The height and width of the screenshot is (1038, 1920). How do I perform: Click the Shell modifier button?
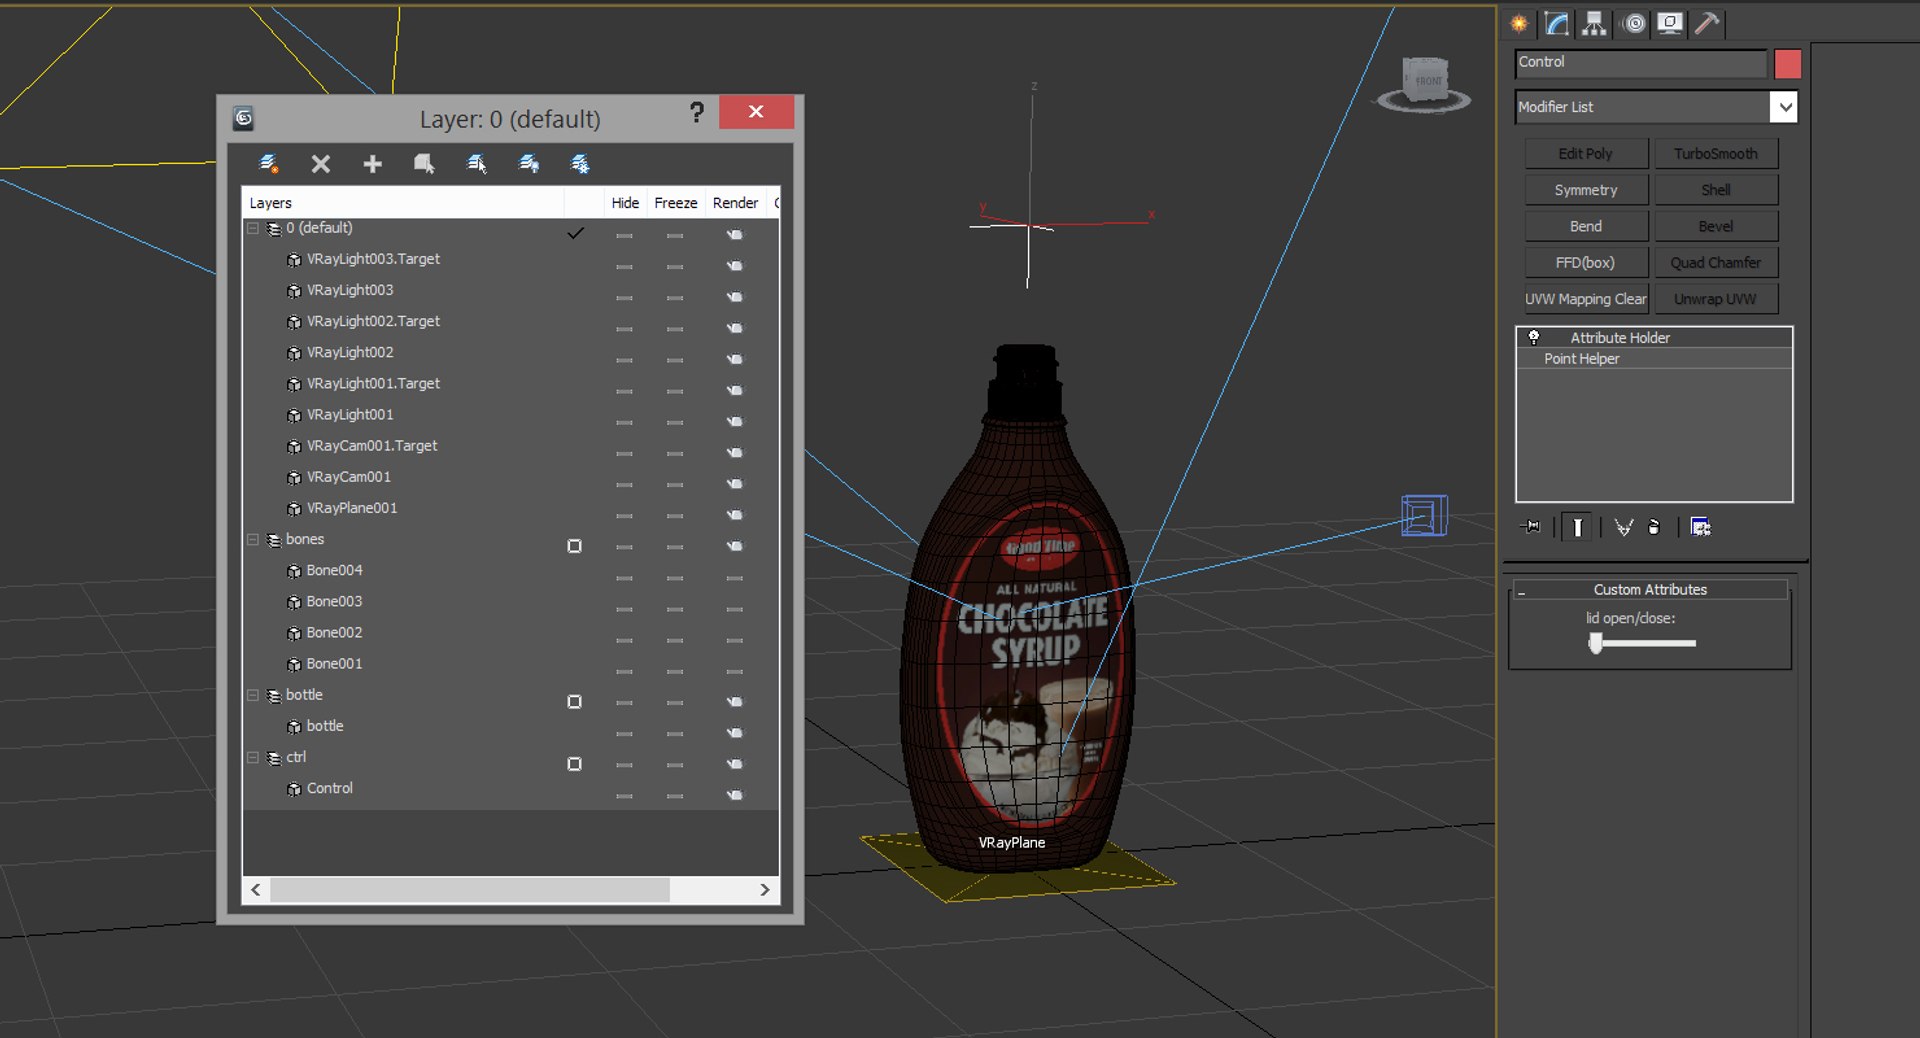[x=1716, y=190]
